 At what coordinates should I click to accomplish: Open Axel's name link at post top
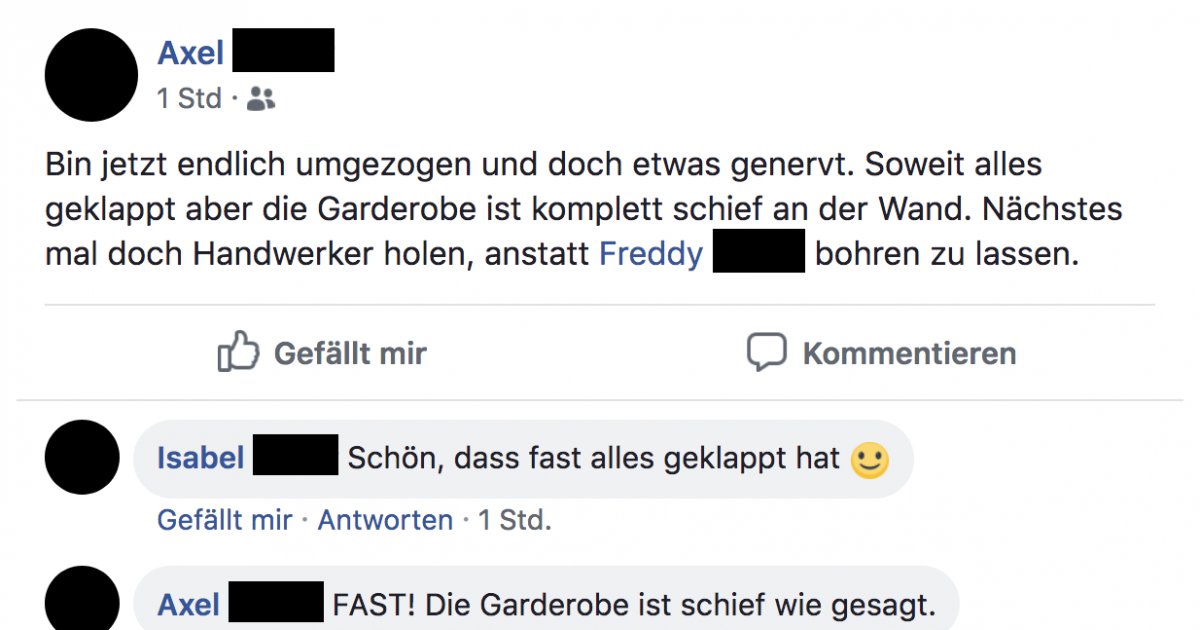(x=190, y=52)
